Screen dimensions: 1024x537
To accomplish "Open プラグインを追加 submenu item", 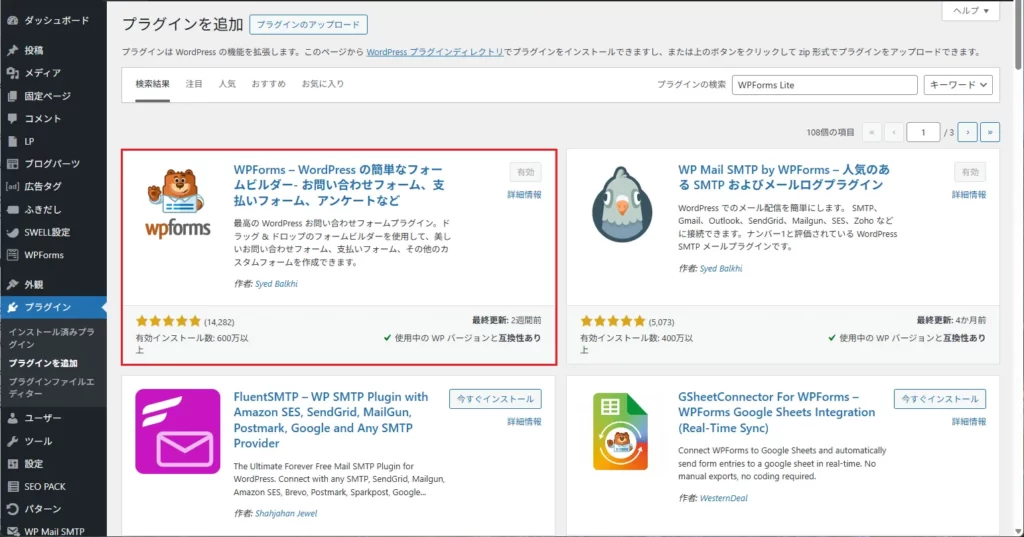I will [43, 363].
